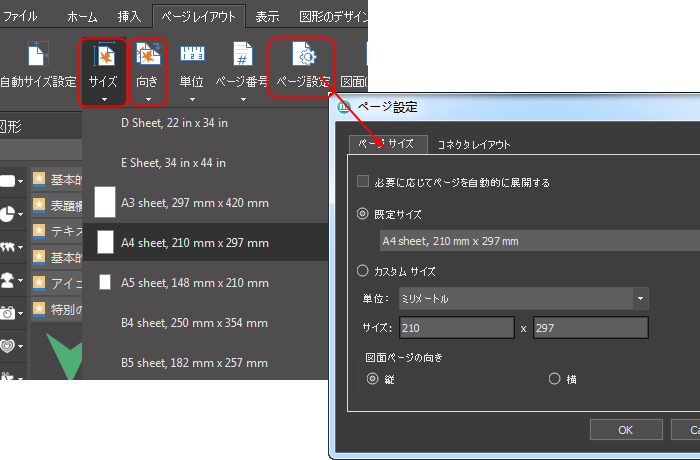The image size is (700, 460).
Task: Open the A4 sheet preset size combo
Action: (540, 241)
